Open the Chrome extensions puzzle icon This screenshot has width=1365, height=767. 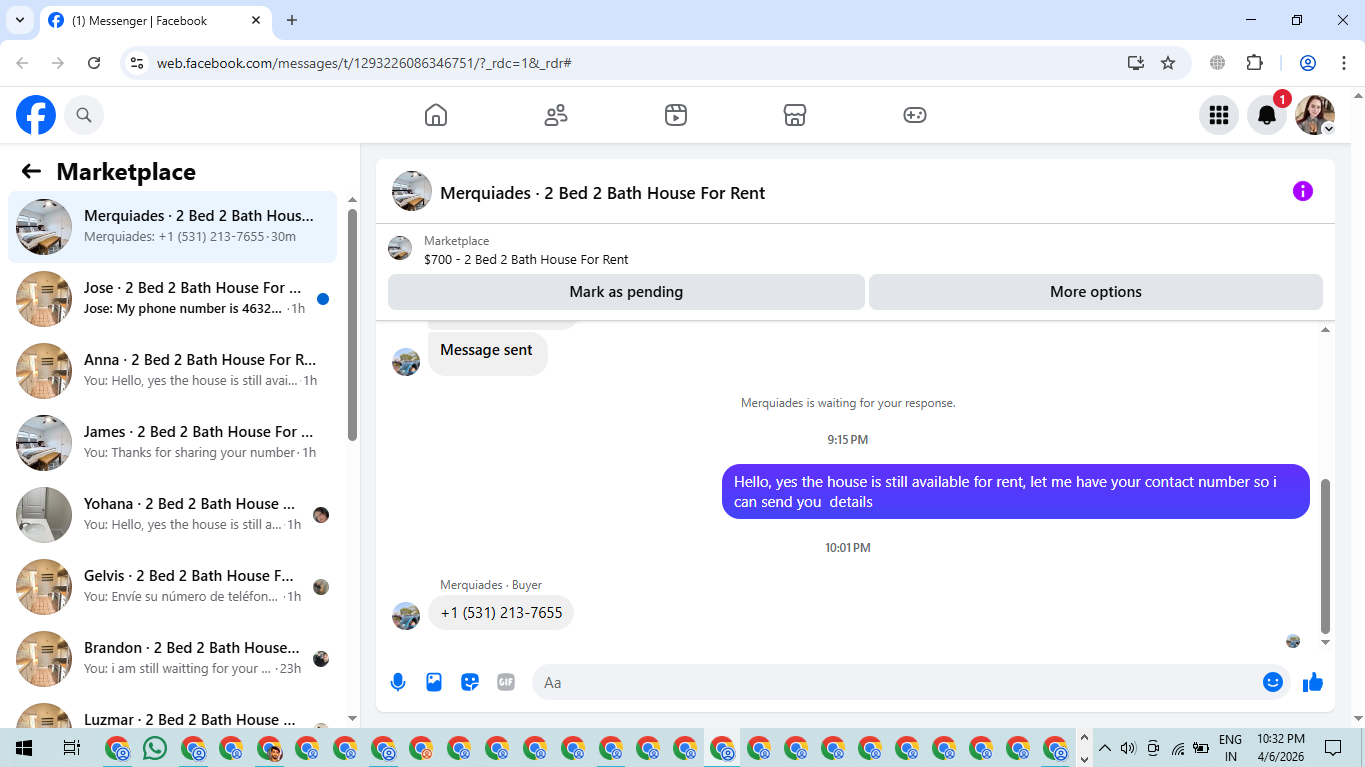[1255, 63]
